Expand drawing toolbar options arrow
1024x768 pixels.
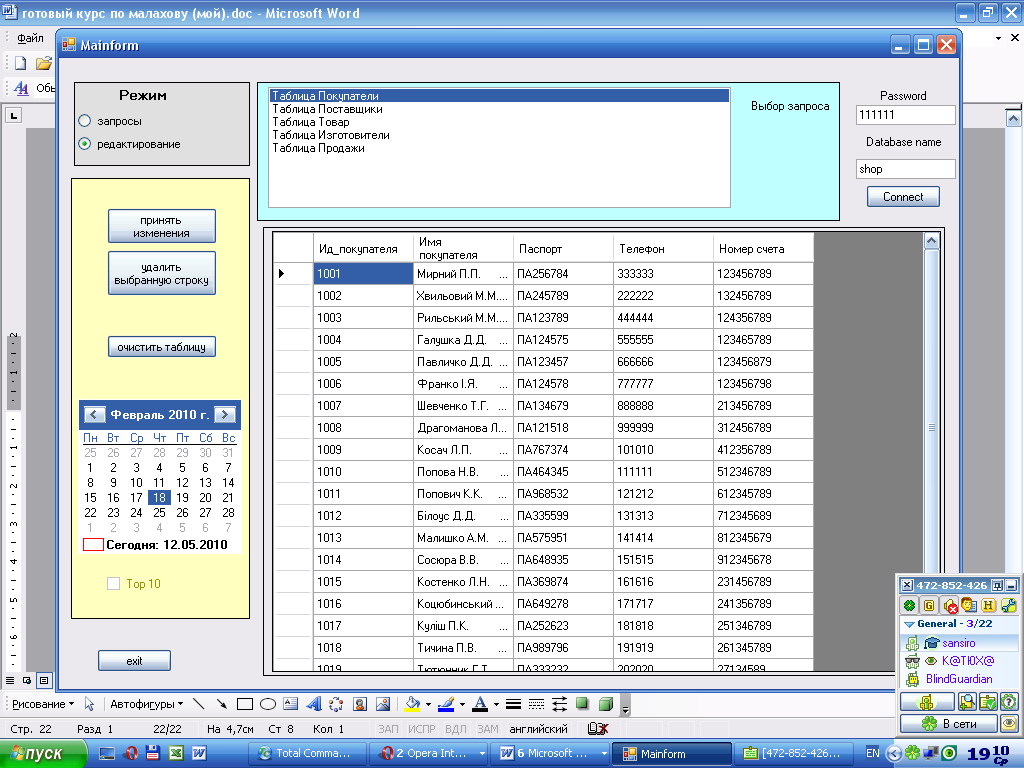(x=625, y=705)
